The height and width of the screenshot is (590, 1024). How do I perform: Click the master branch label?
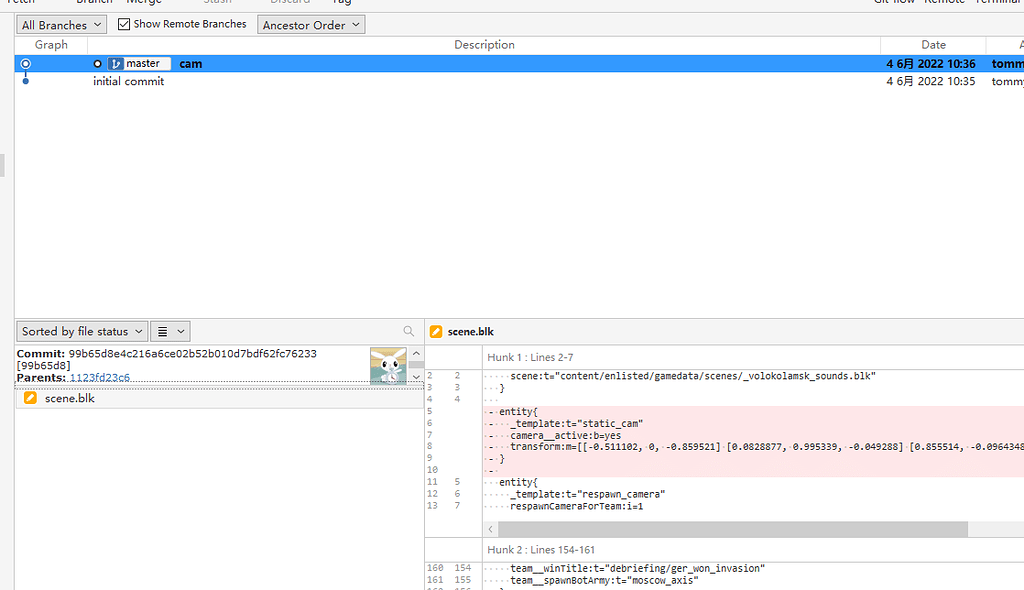point(139,62)
